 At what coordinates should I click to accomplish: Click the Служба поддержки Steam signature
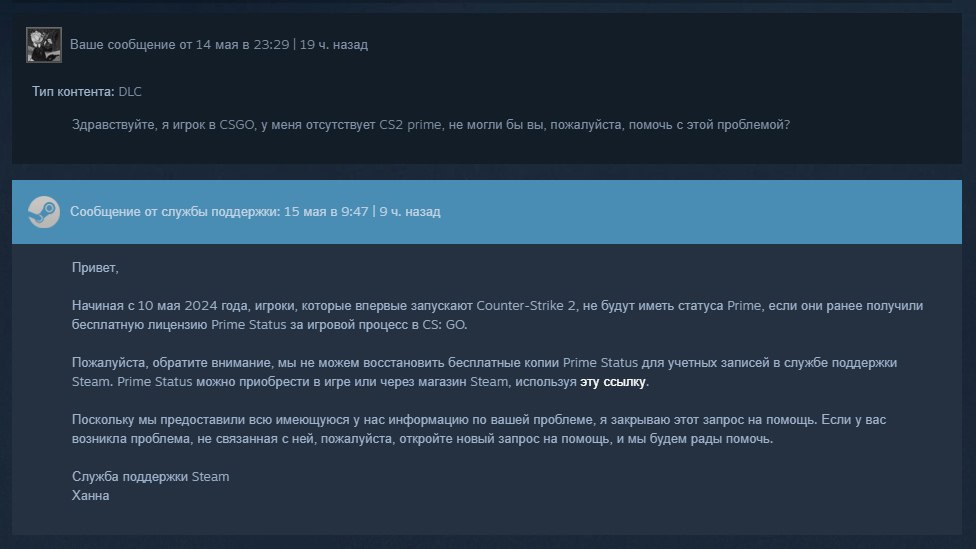pyautogui.click(x=151, y=477)
